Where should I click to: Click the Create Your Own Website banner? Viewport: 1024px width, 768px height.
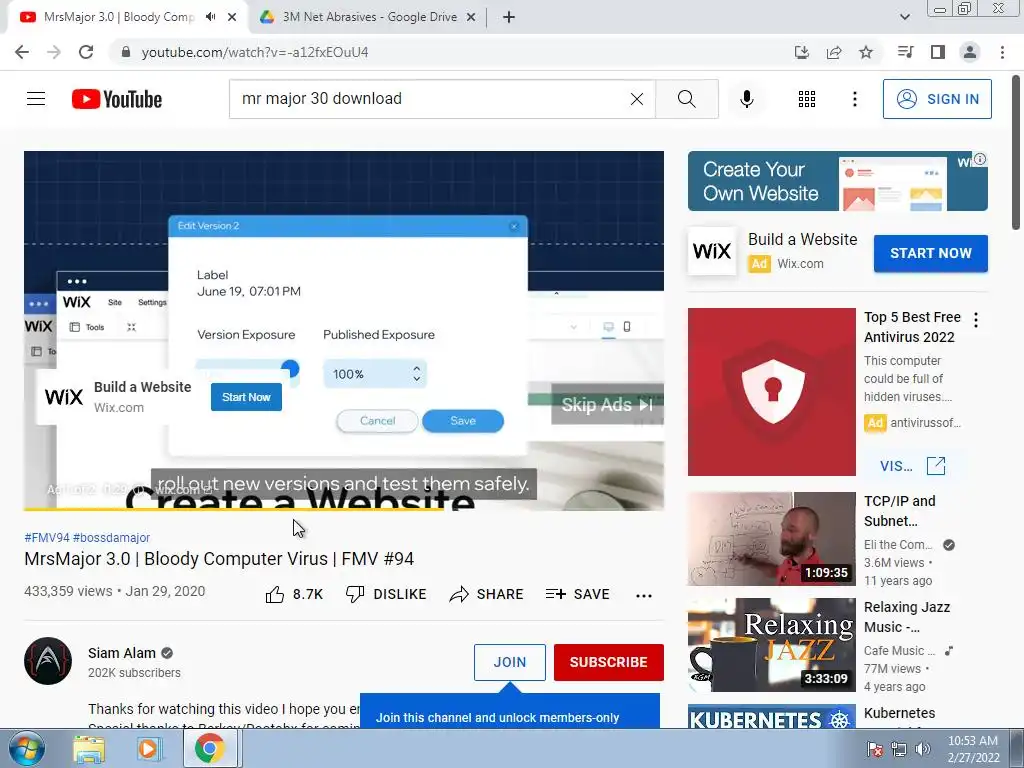[838, 181]
